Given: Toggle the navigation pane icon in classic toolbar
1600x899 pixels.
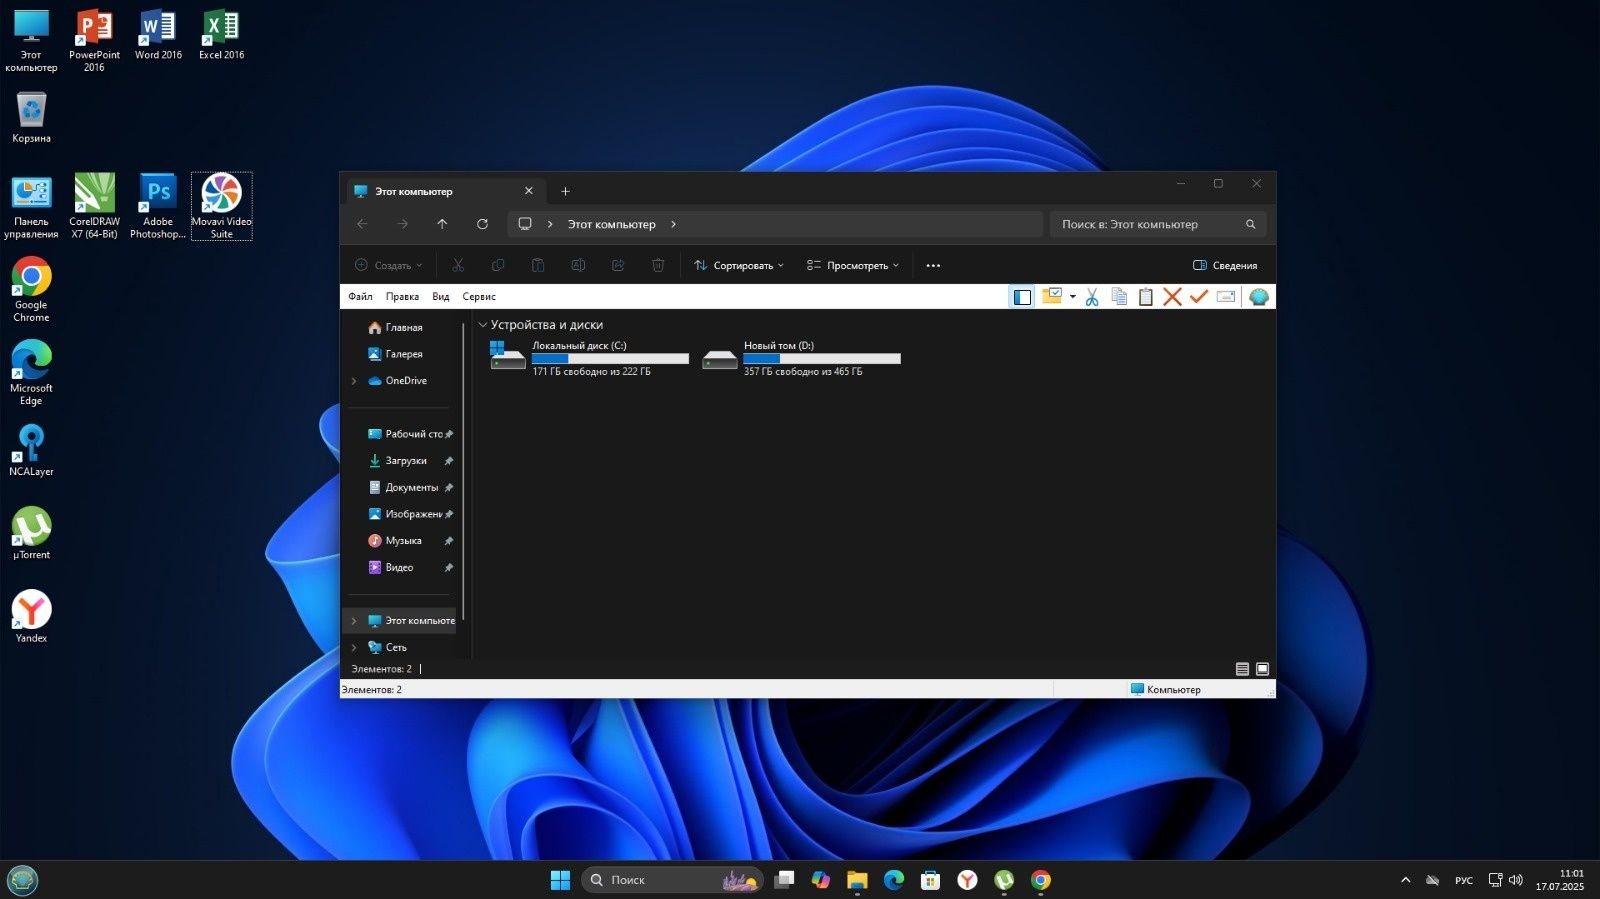Looking at the screenshot, I should pyautogui.click(x=1021, y=297).
